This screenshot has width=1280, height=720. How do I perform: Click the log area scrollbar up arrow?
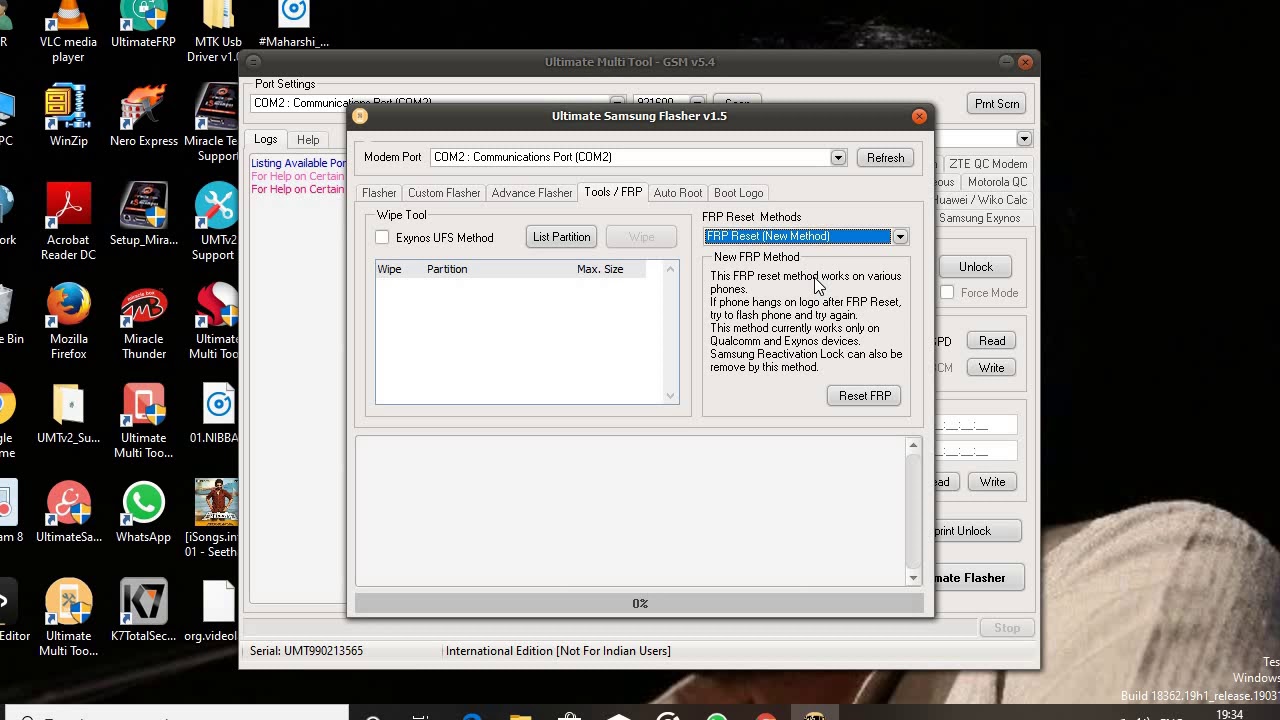[913, 444]
